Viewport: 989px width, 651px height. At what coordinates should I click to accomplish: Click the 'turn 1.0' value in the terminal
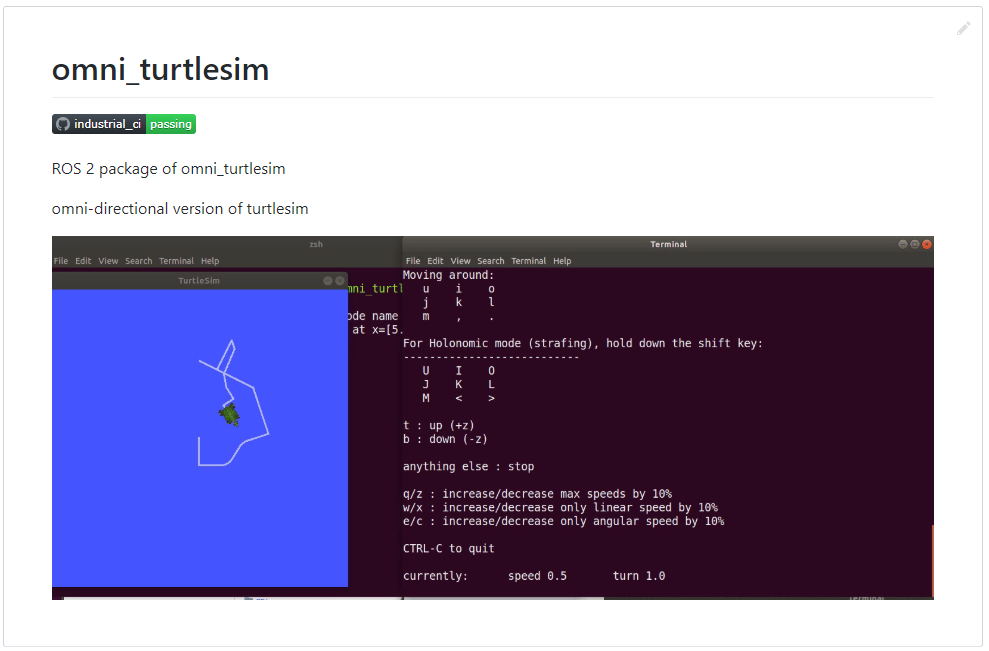pos(639,576)
